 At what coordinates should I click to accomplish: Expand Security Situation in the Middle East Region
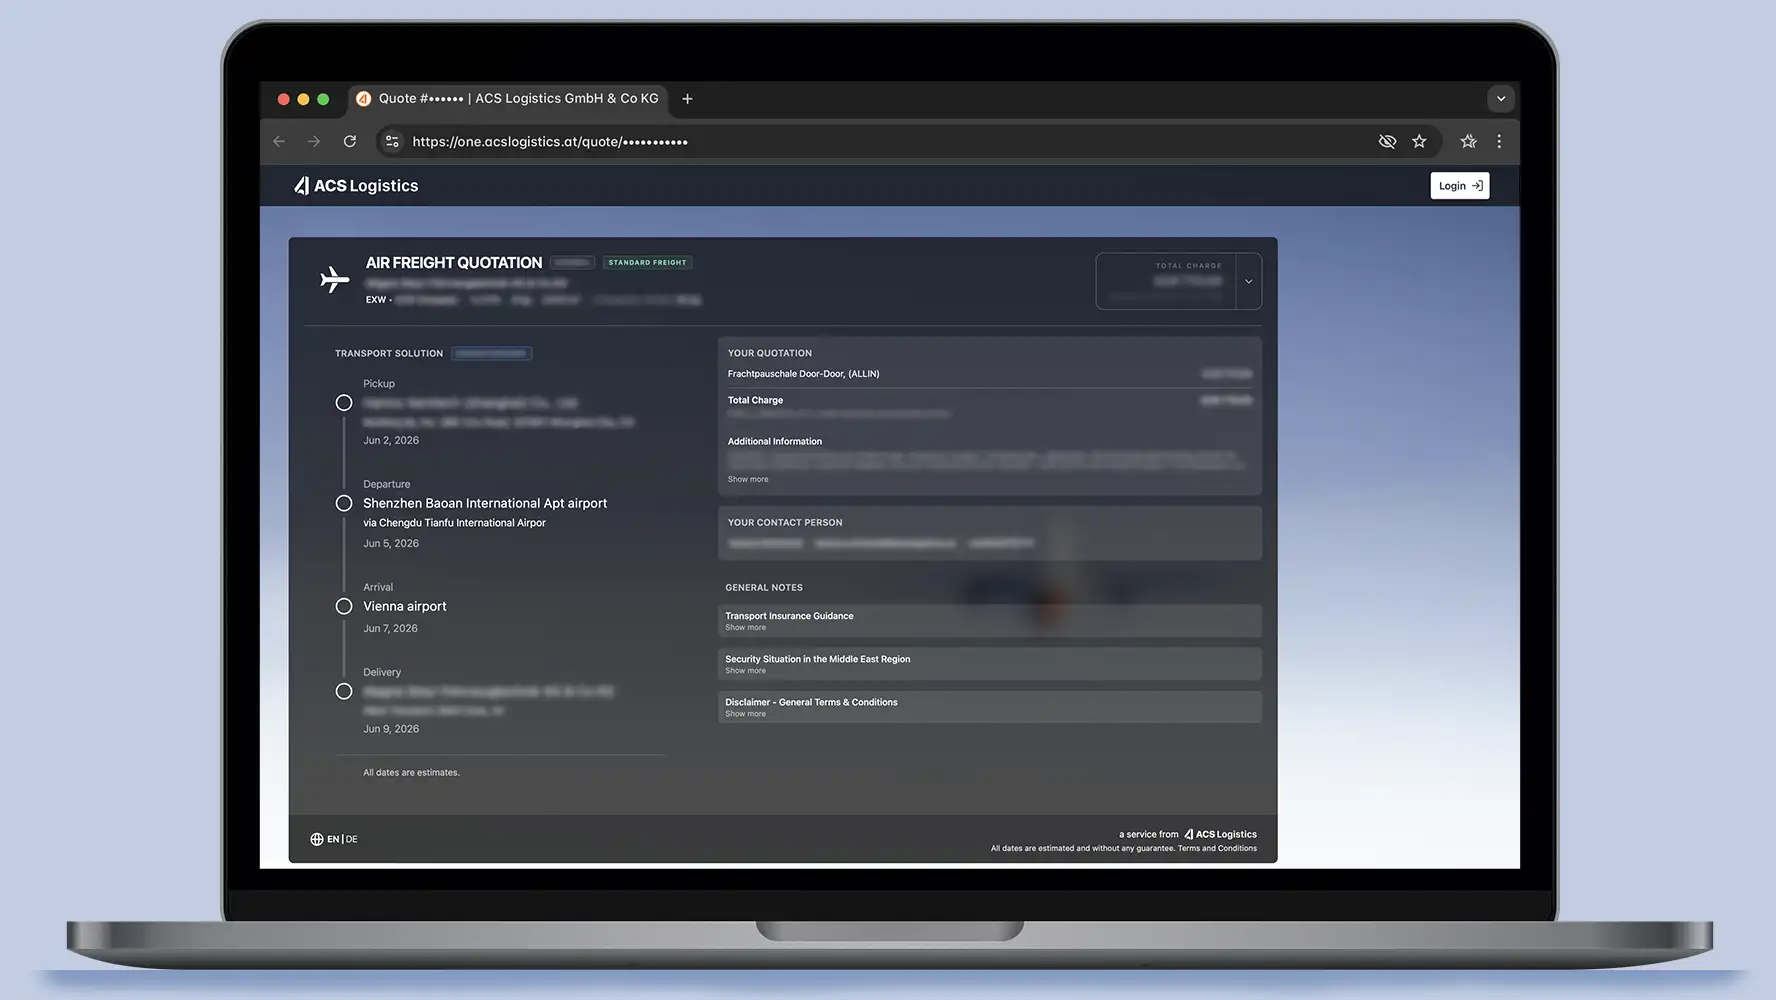[x=989, y=664]
